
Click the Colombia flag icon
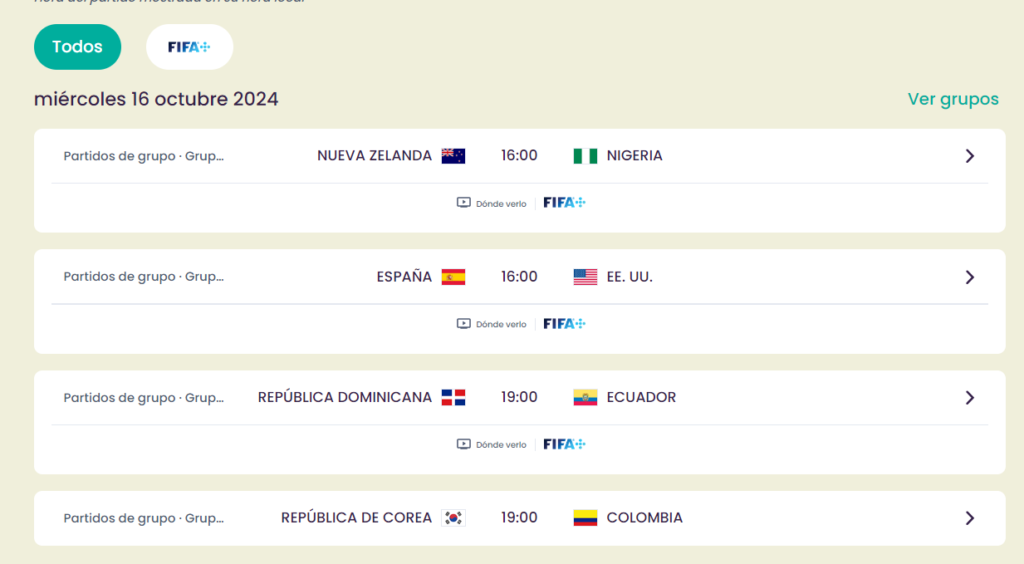coord(585,518)
